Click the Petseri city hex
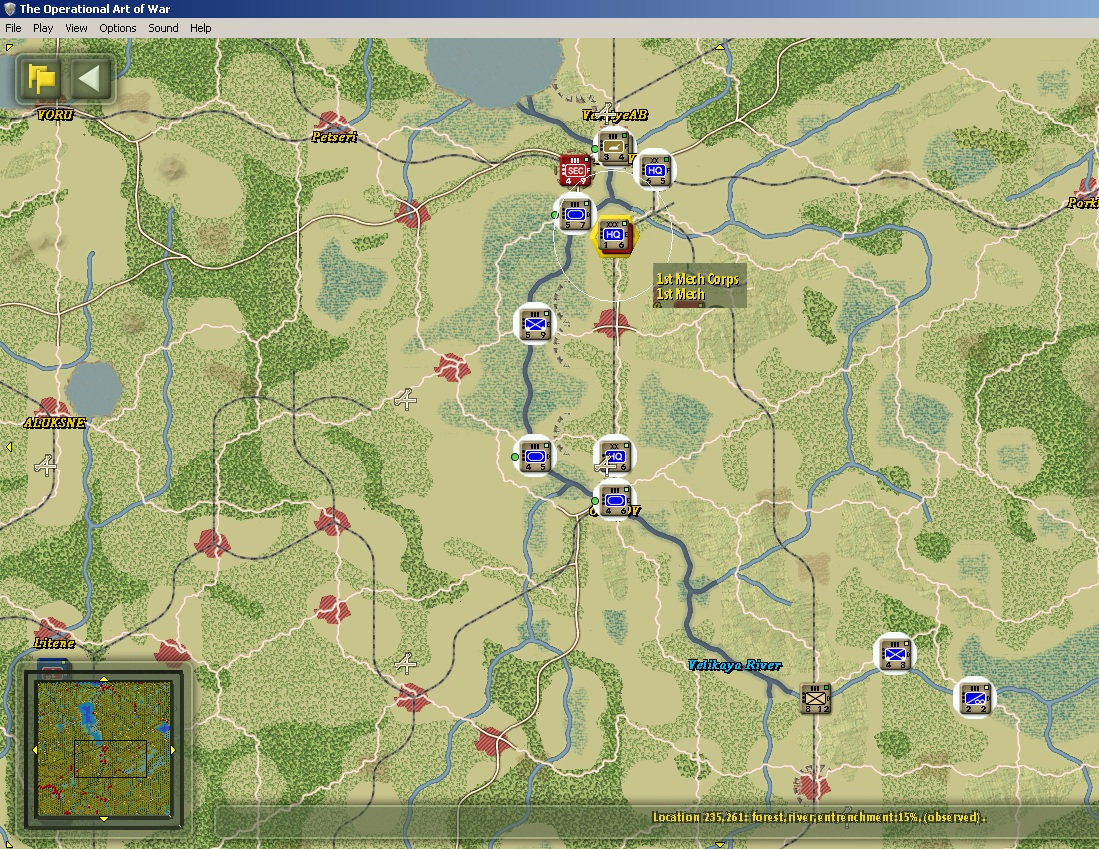Image resolution: width=1099 pixels, height=849 pixels. click(x=334, y=122)
